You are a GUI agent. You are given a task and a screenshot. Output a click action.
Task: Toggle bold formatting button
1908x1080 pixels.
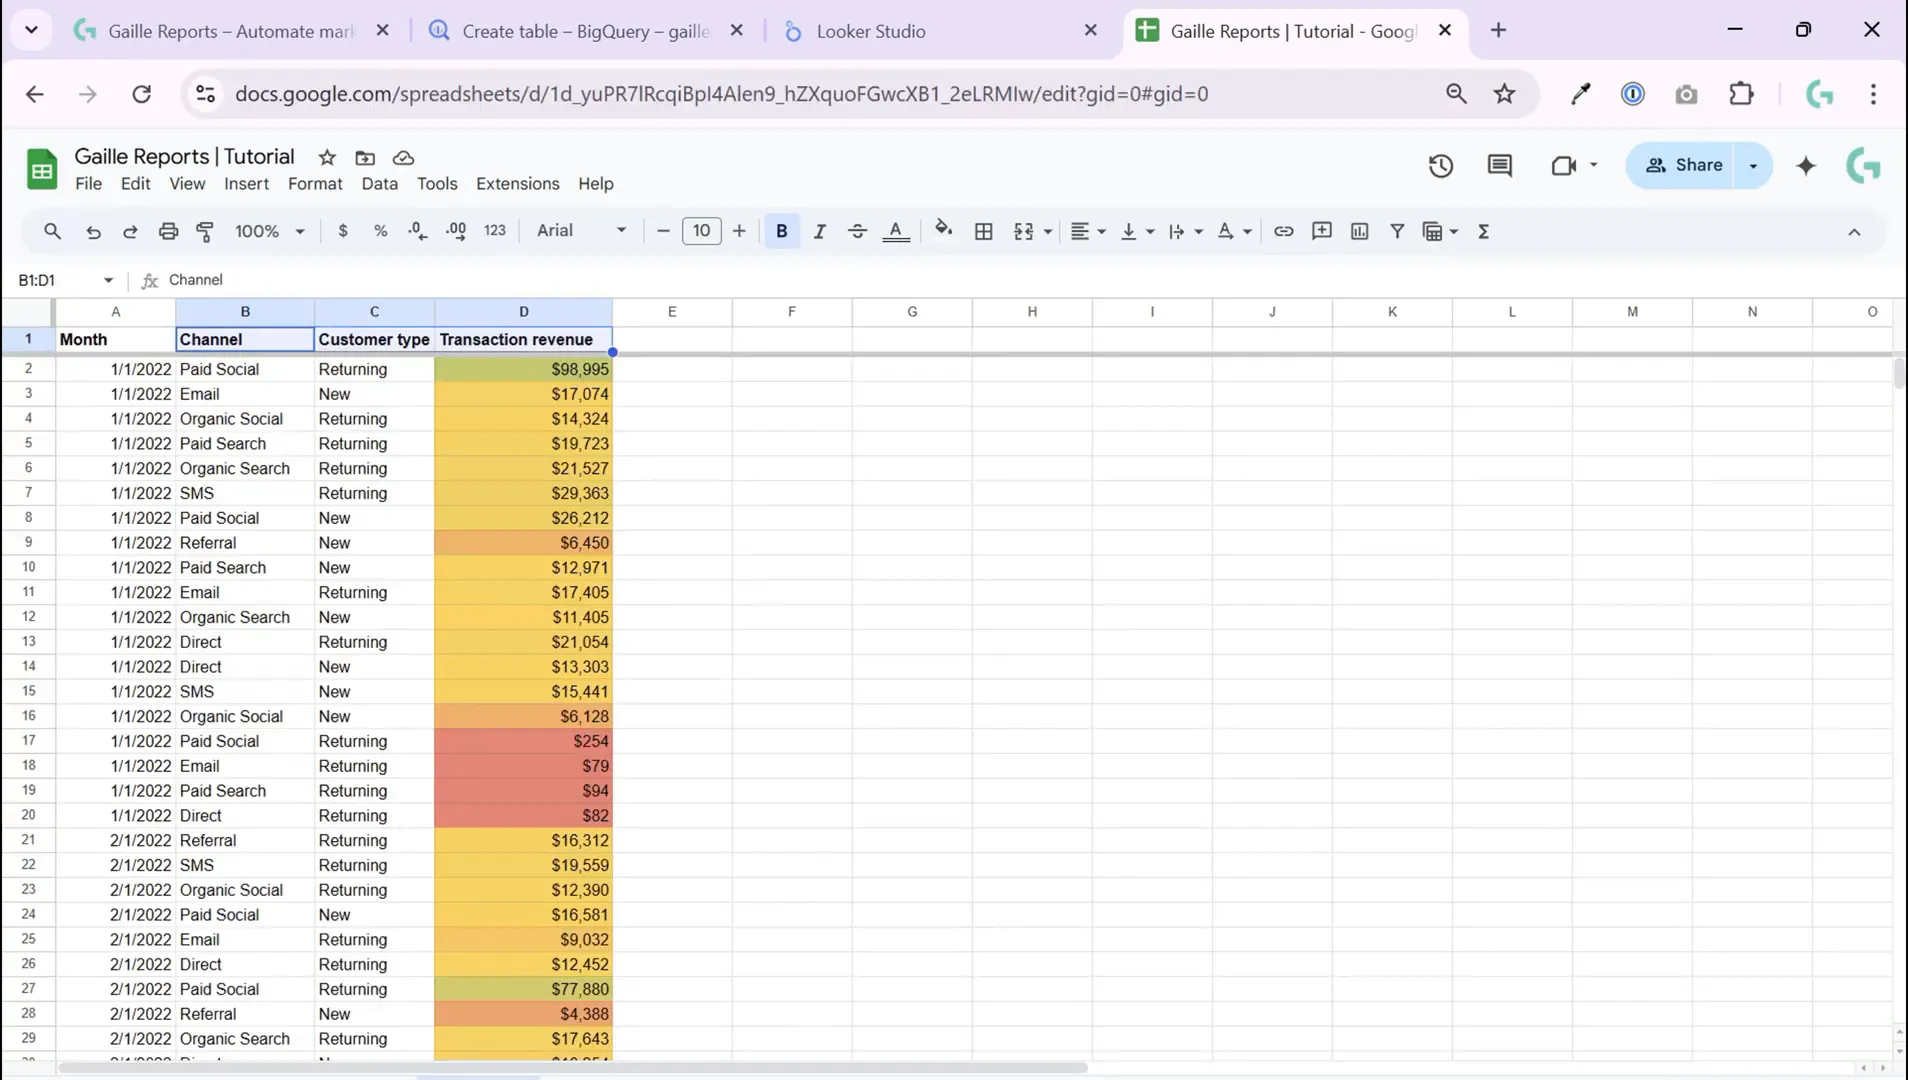[x=782, y=231]
